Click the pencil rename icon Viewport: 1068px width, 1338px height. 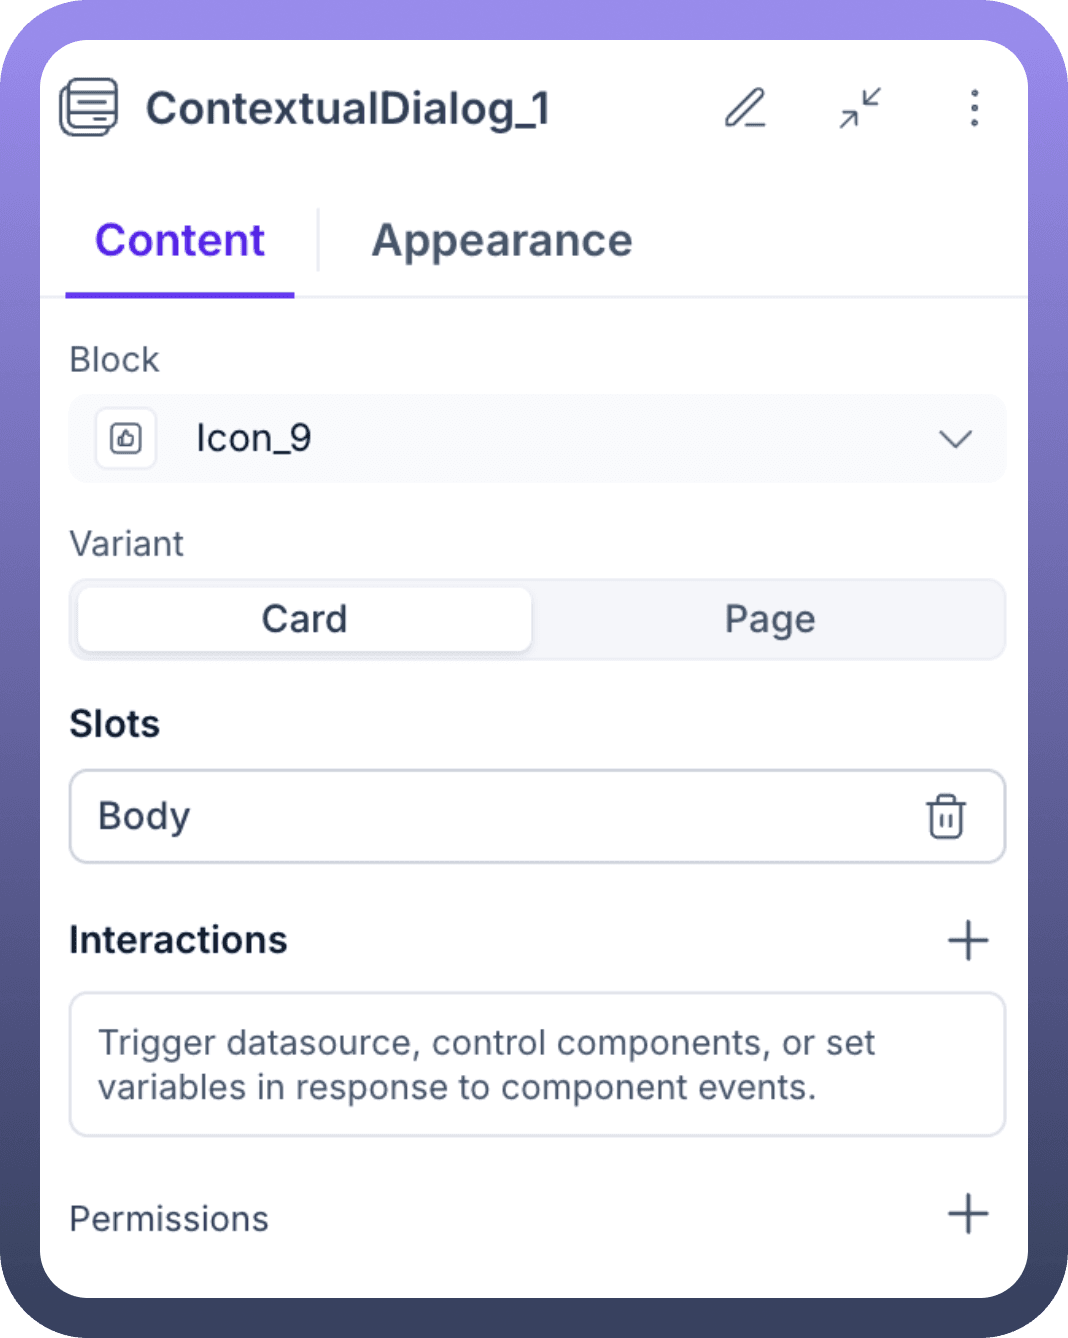(x=745, y=108)
